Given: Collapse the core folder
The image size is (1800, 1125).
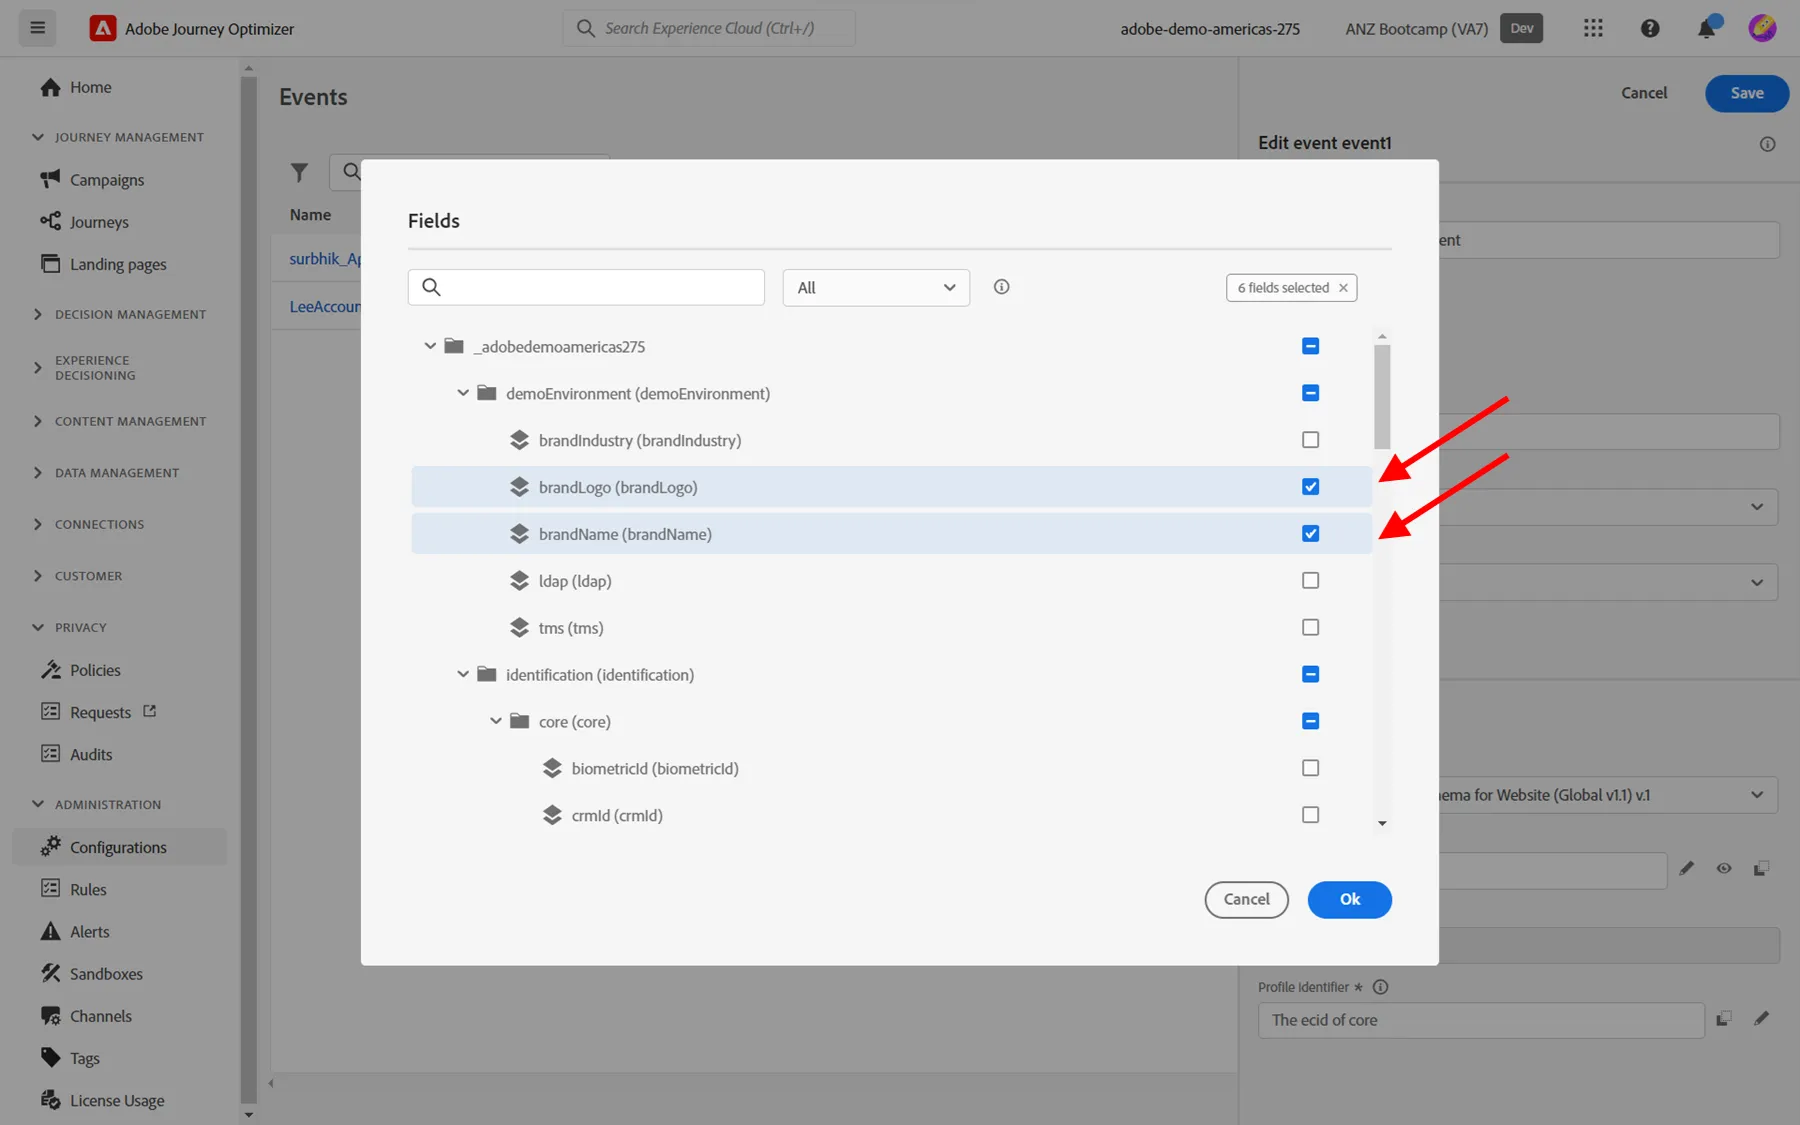Looking at the screenshot, I should (496, 721).
